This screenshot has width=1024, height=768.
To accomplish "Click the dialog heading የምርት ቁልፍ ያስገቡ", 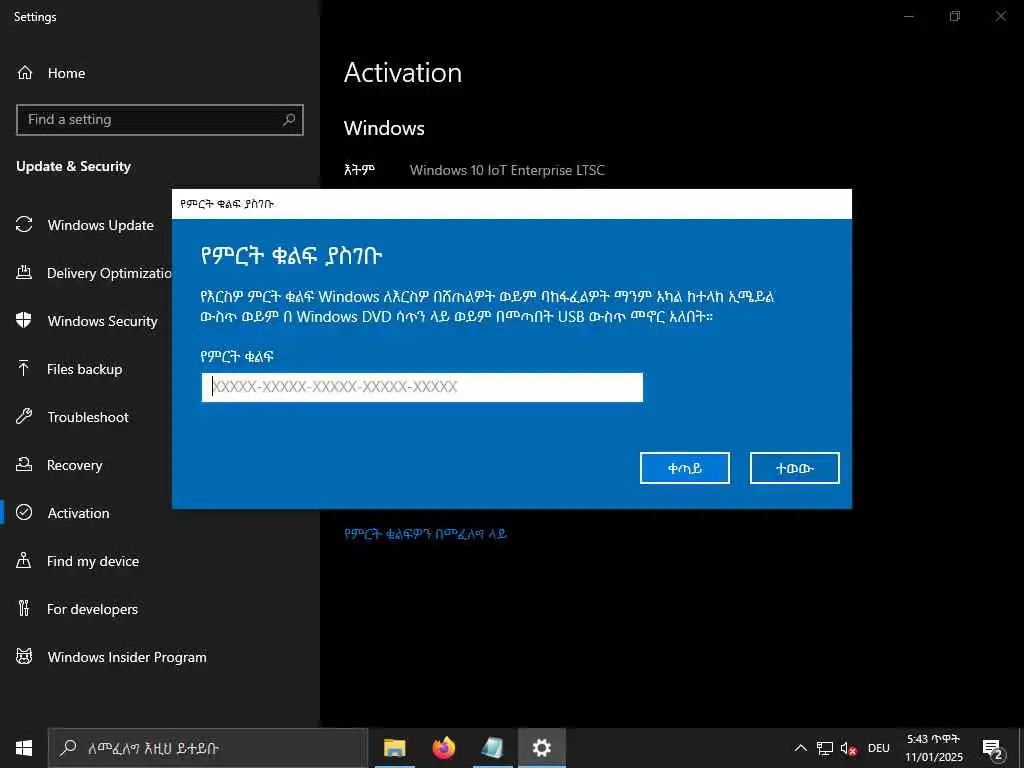I will (291, 255).
